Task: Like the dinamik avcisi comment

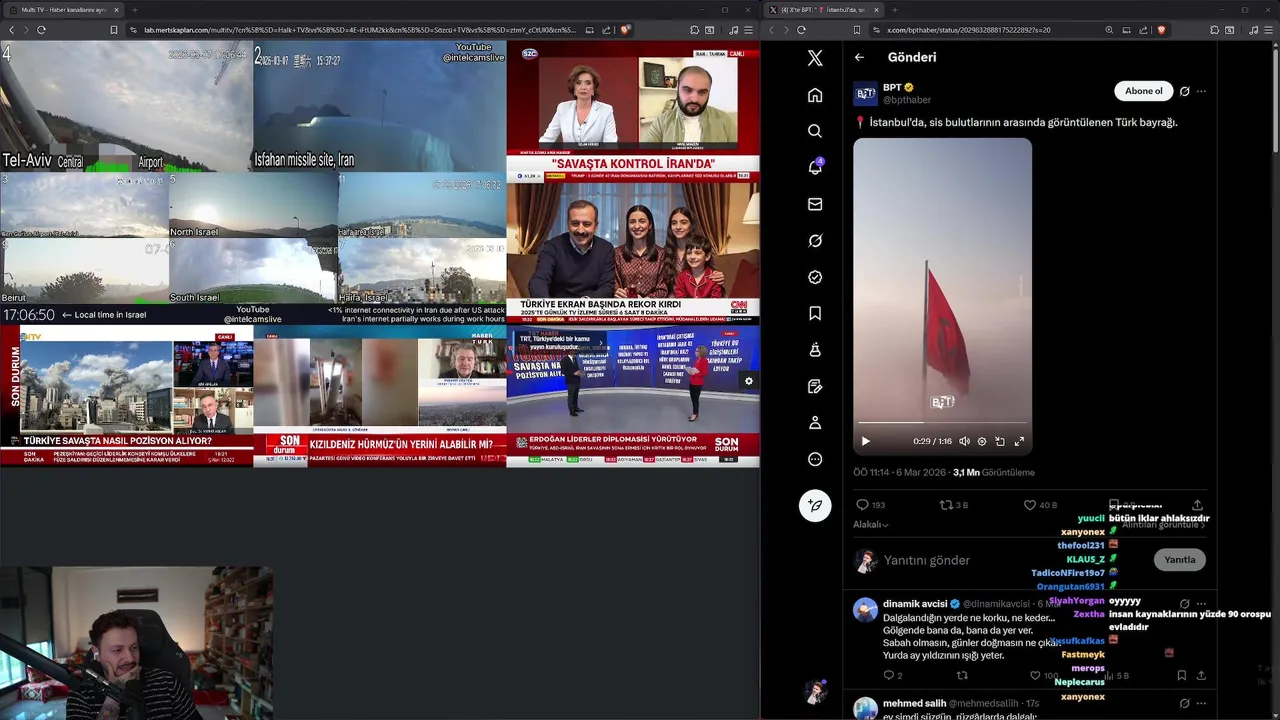Action: [x=1035, y=676]
